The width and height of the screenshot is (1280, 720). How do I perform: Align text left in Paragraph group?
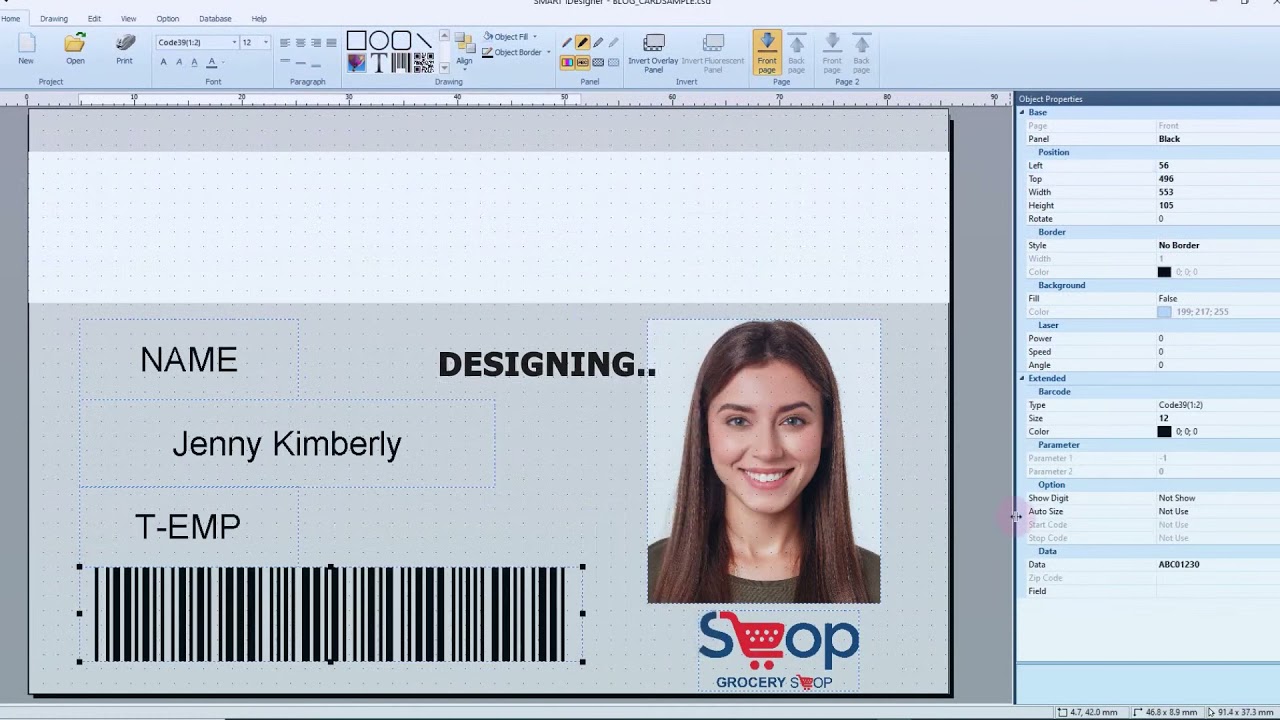point(285,43)
